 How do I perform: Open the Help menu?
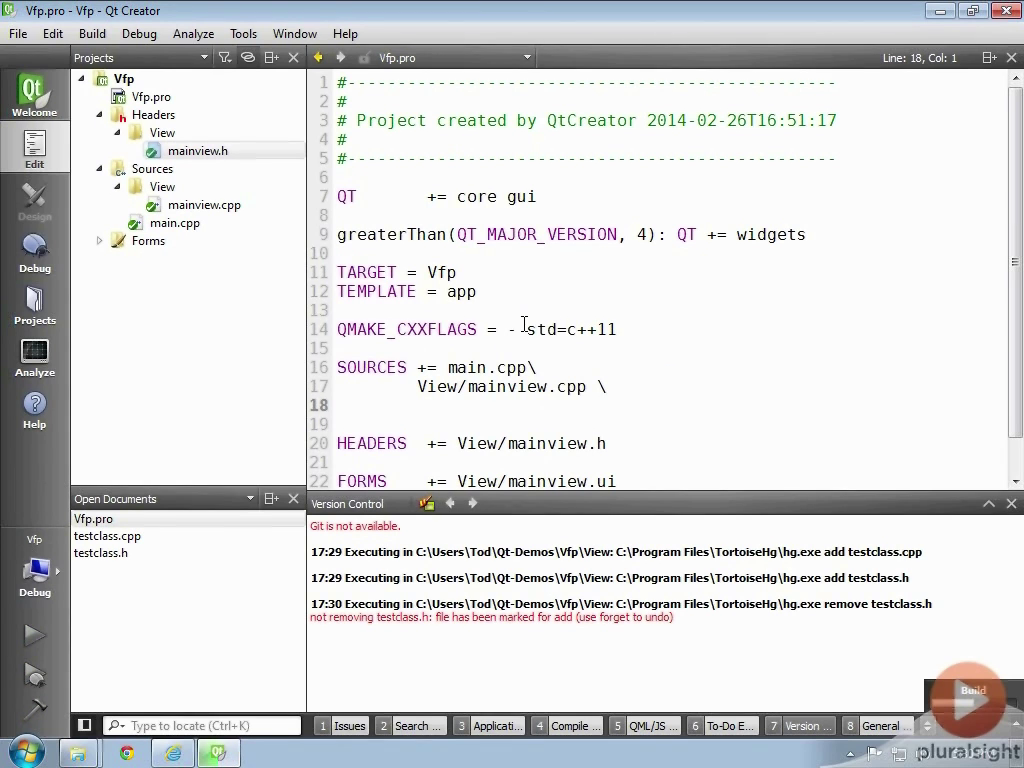345,33
